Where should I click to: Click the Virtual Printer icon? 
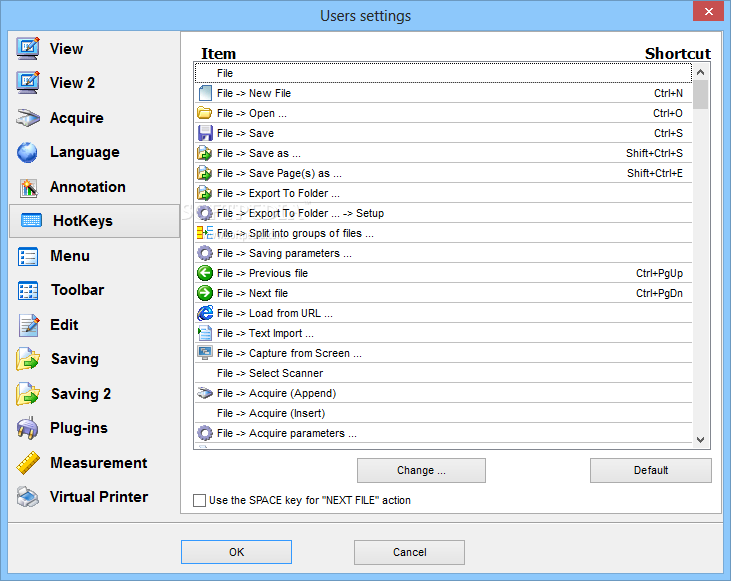click(28, 497)
